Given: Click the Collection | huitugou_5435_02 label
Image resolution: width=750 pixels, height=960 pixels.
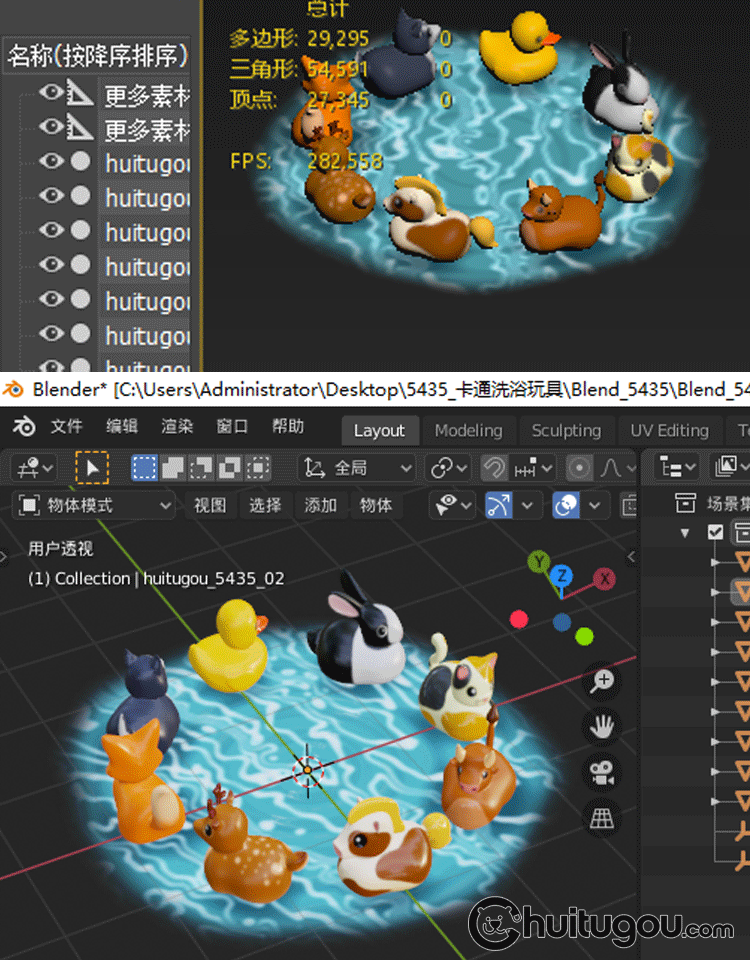Looking at the screenshot, I should tap(156, 579).
